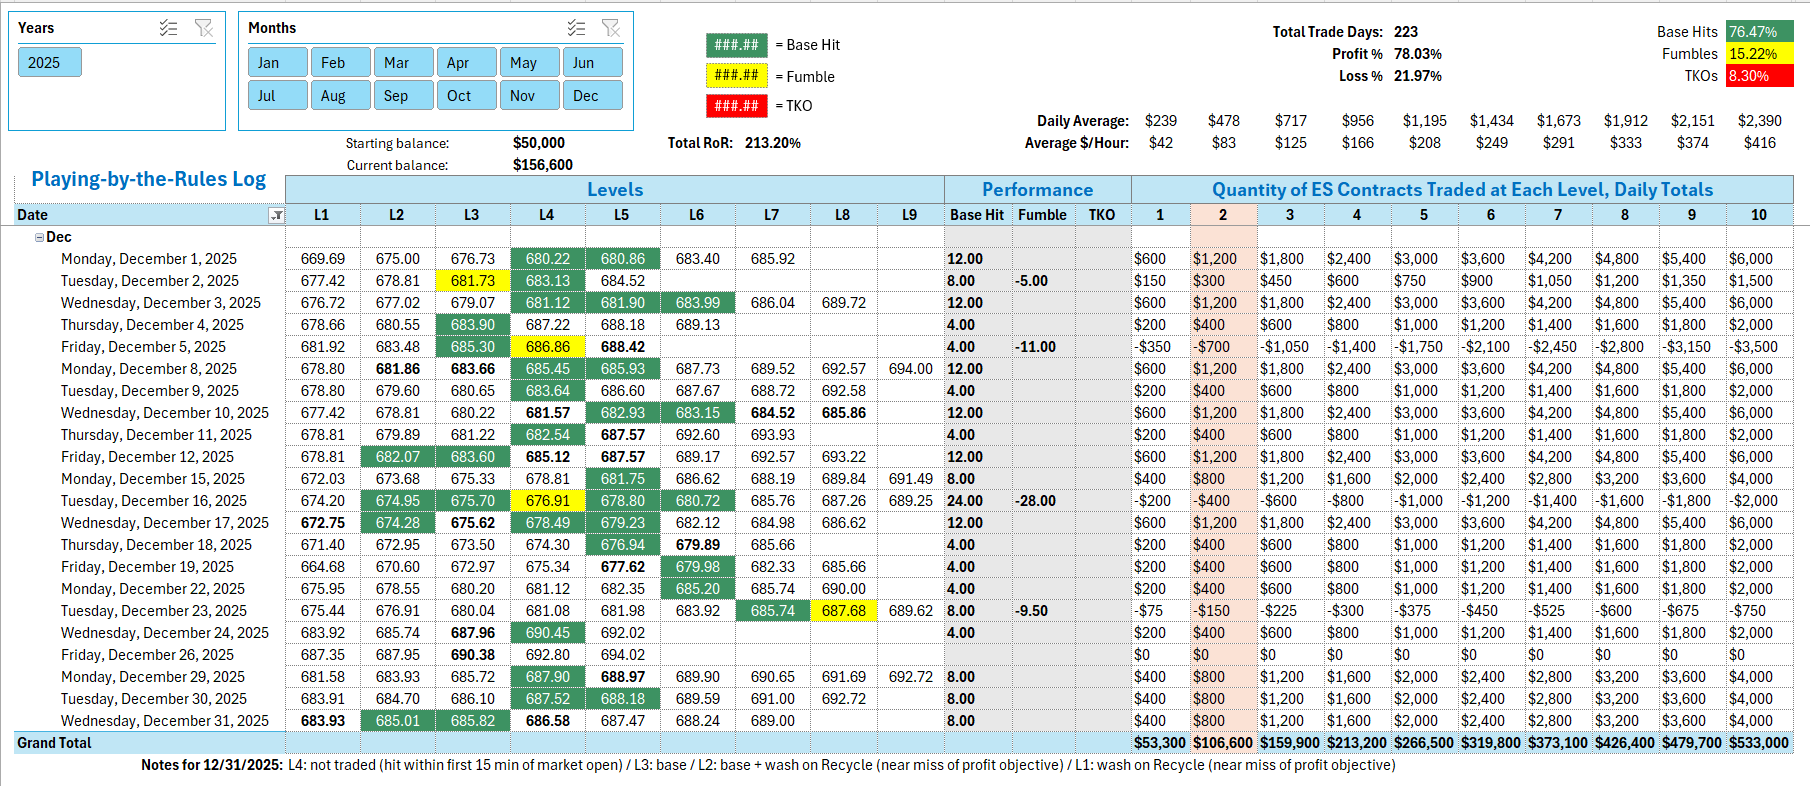Click the Performance header cell
1810x786 pixels.
[1037, 190]
